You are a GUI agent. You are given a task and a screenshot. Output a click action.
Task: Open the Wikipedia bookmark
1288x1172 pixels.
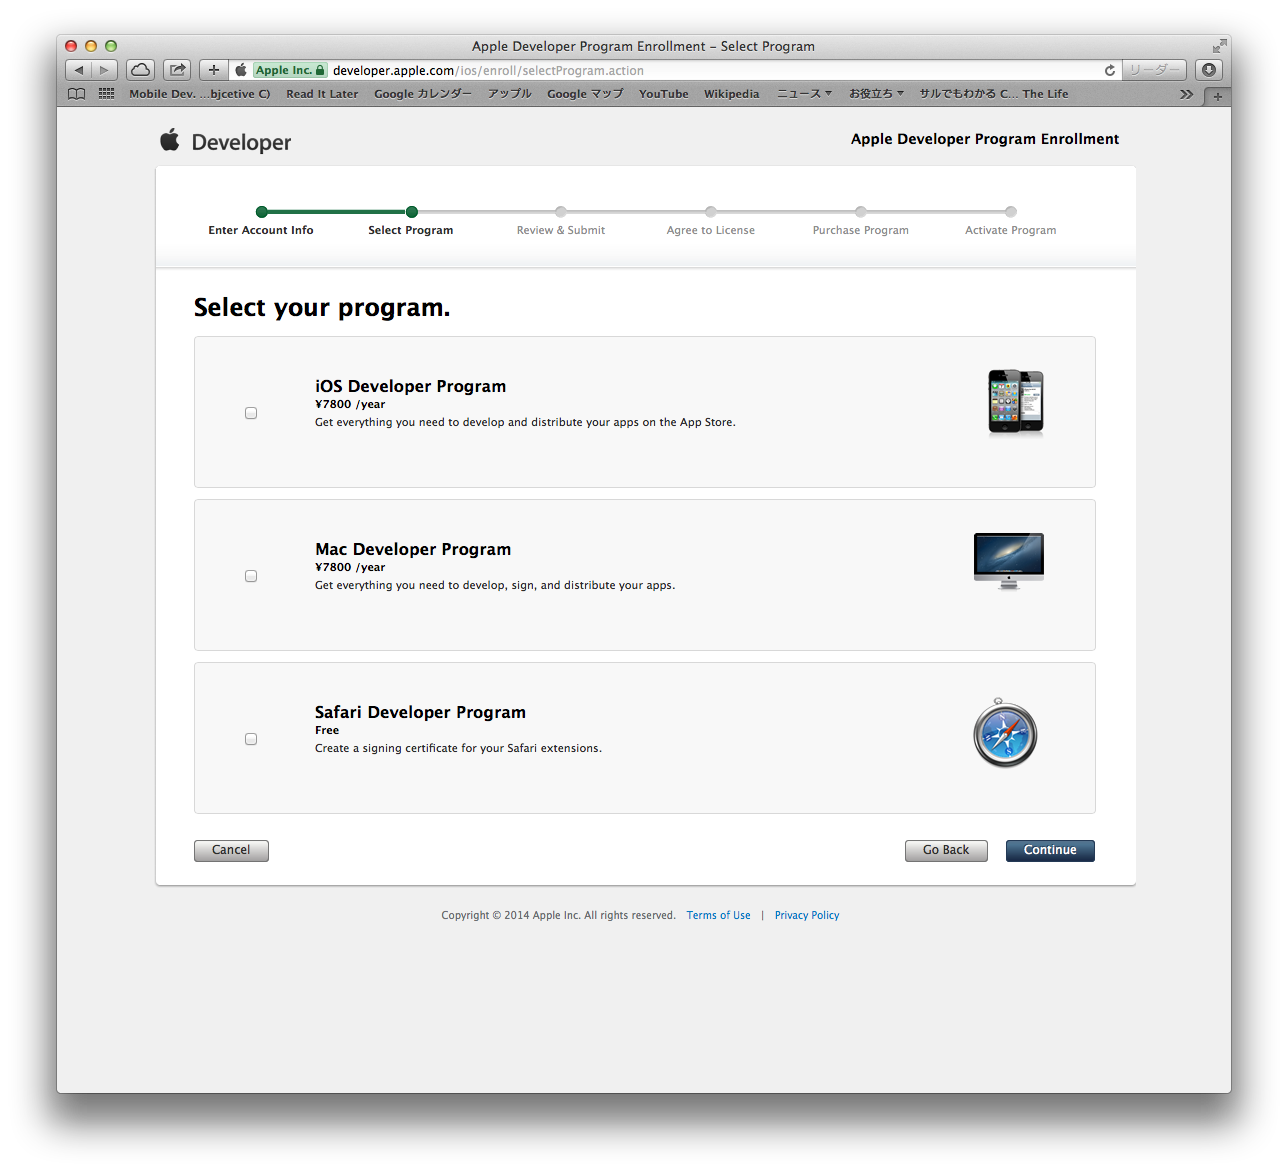pyautogui.click(x=731, y=94)
